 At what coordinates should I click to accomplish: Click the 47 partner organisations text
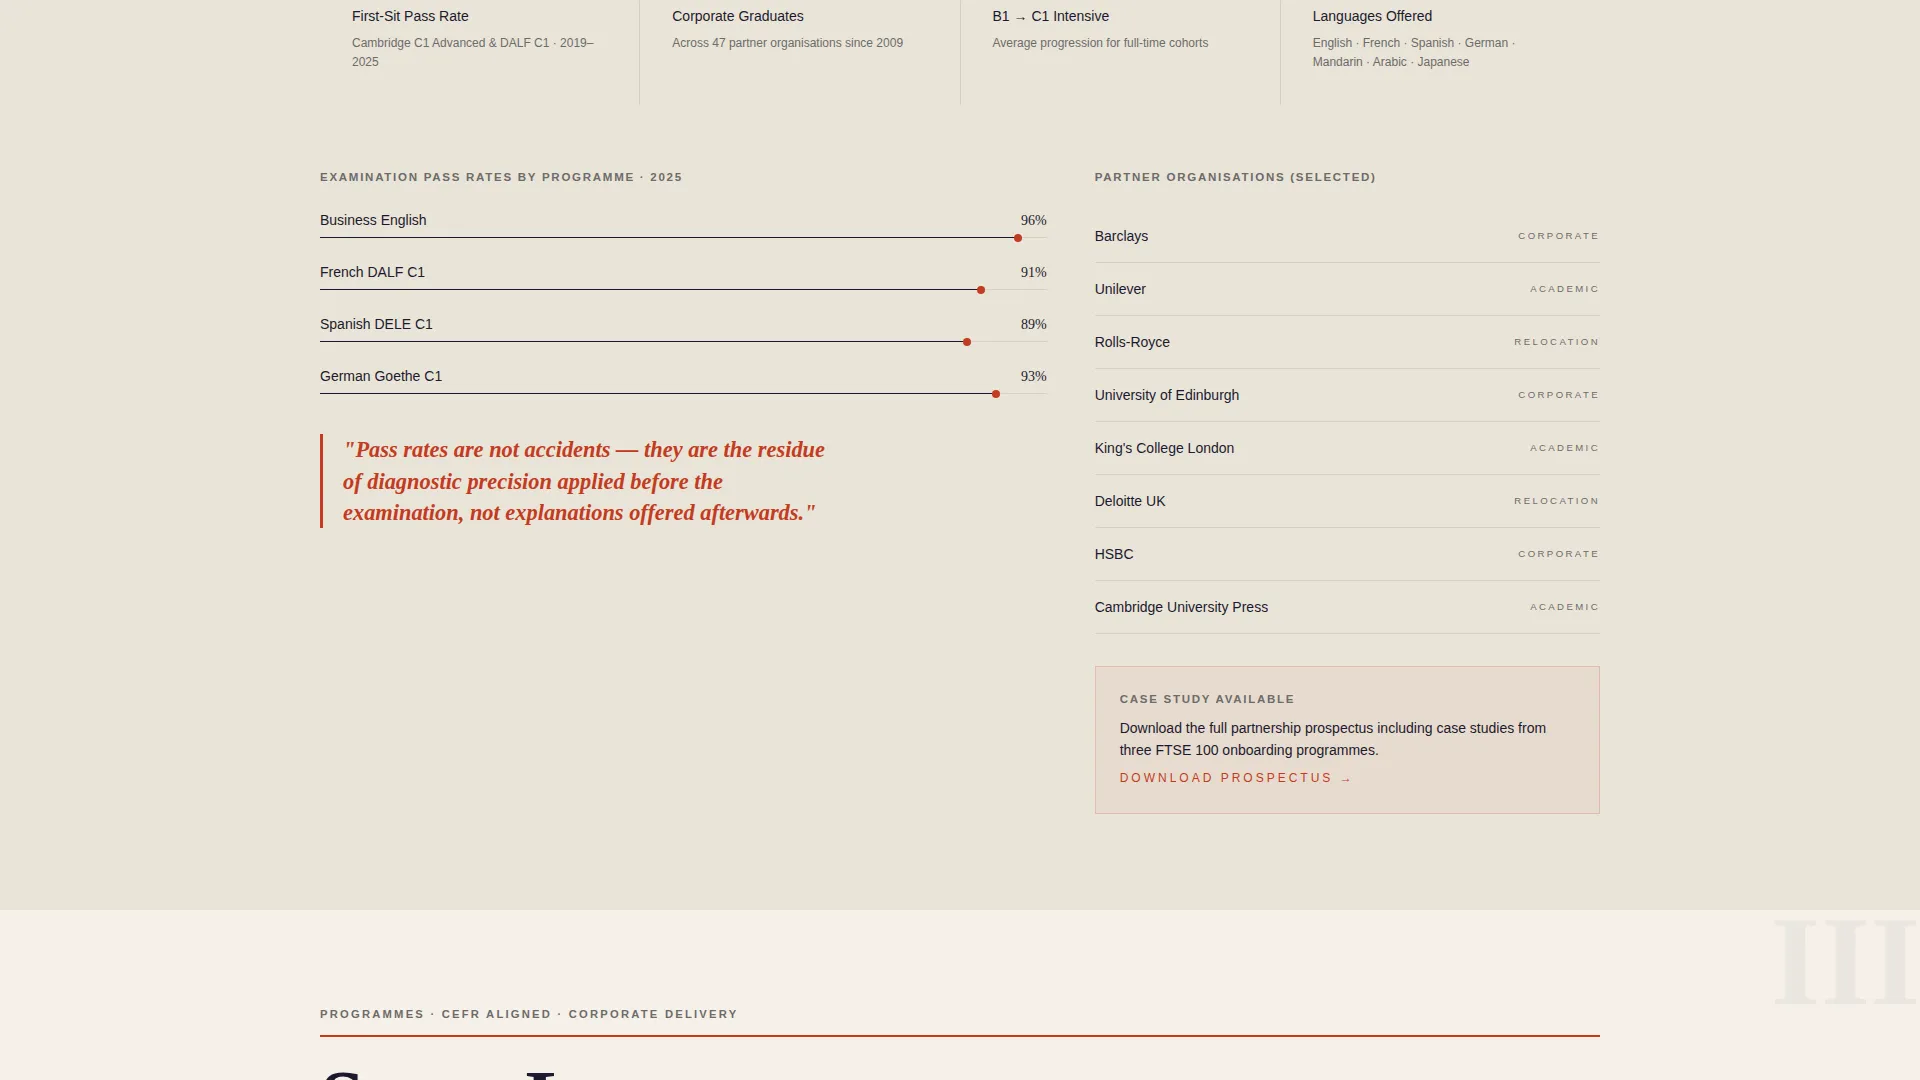pyautogui.click(x=787, y=43)
